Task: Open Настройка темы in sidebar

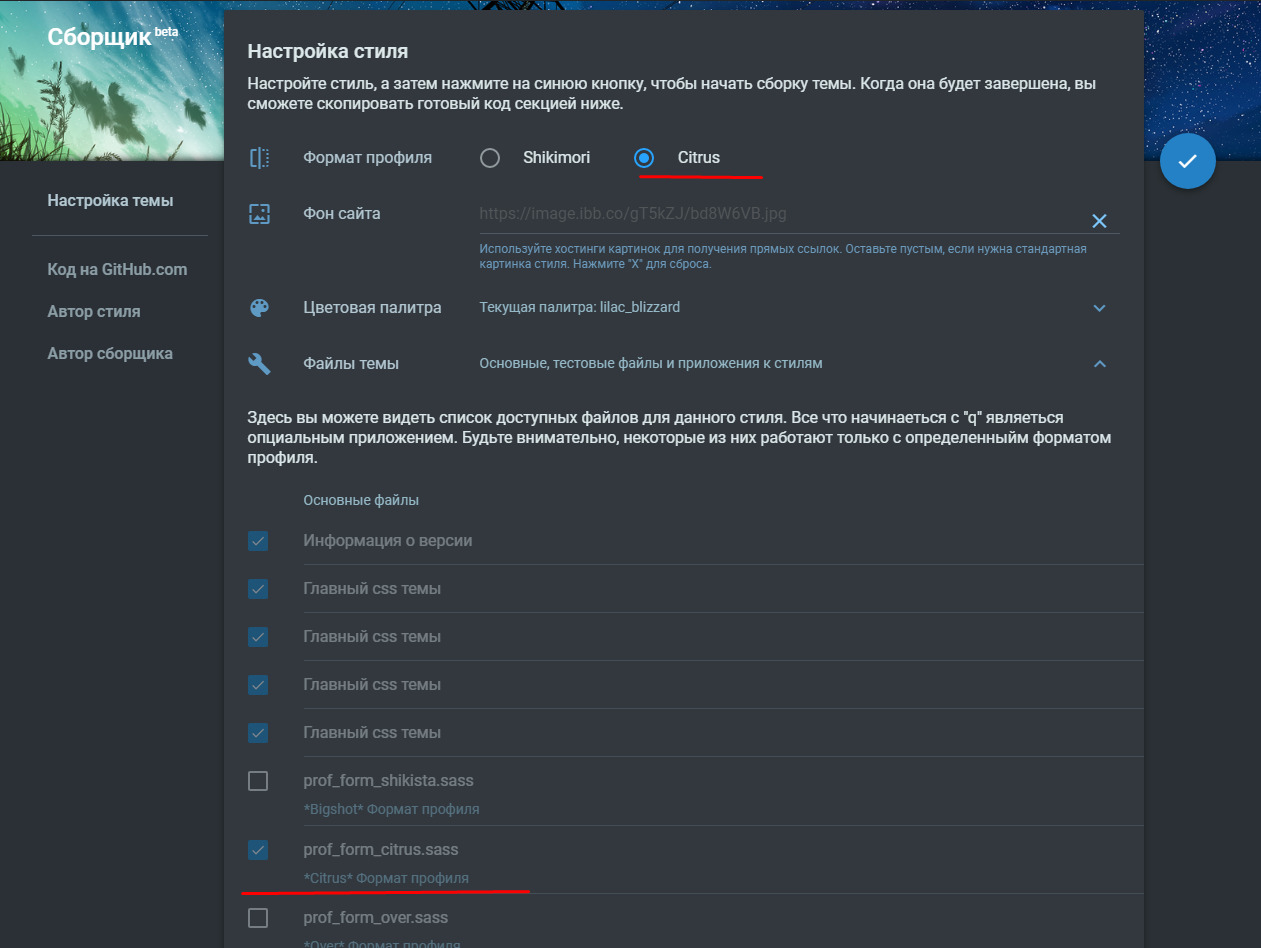Action: click(x=110, y=201)
